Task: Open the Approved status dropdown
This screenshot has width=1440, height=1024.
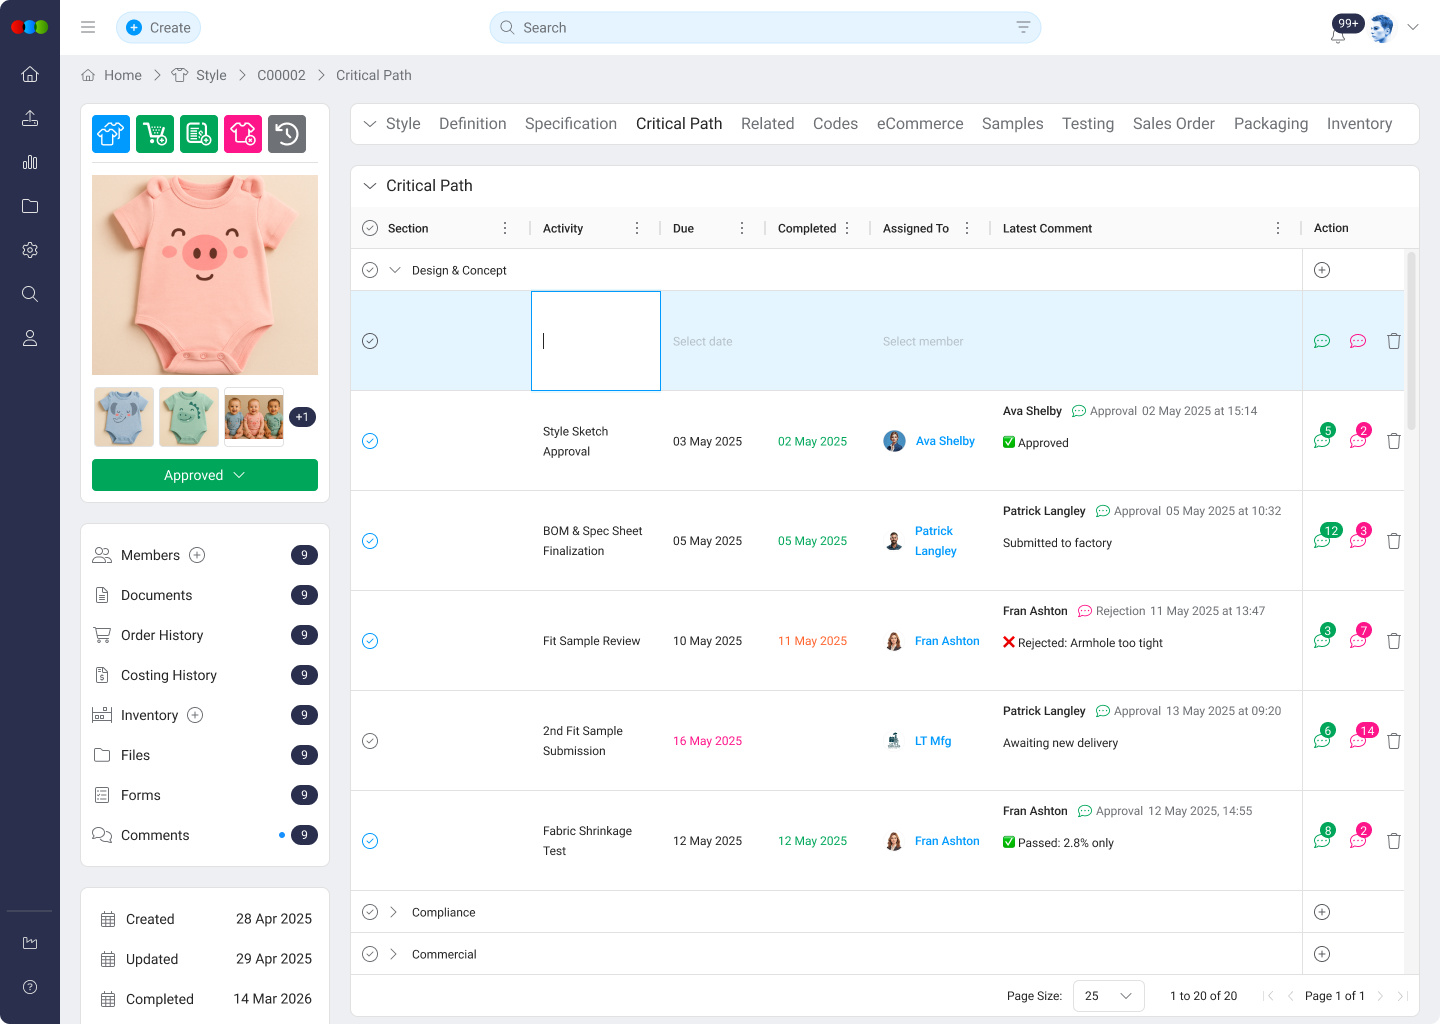Action: (205, 475)
